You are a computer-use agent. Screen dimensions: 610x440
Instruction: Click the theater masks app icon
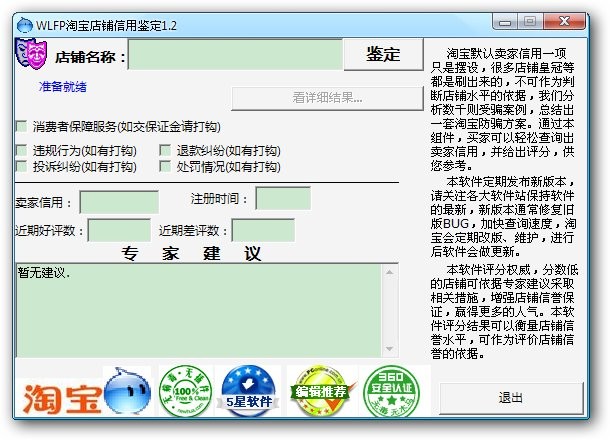(x=31, y=54)
